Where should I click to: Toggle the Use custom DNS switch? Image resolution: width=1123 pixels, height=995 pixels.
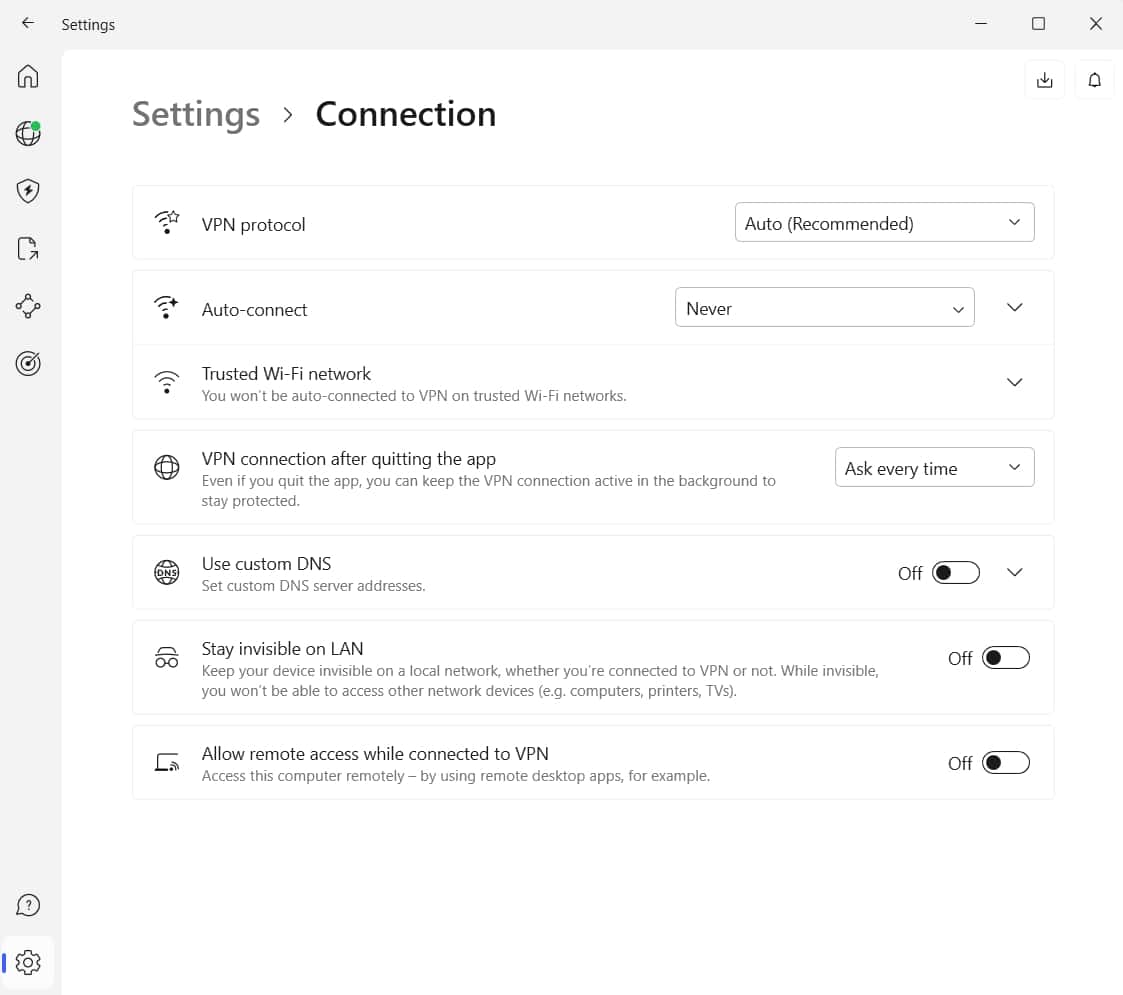pyautogui.click(x=955, y=572)
